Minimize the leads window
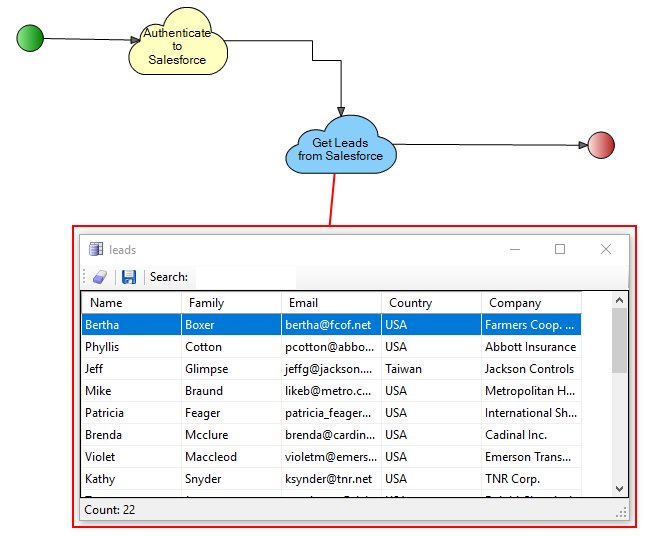Screen dimensions: 646x536 [515, 249]
